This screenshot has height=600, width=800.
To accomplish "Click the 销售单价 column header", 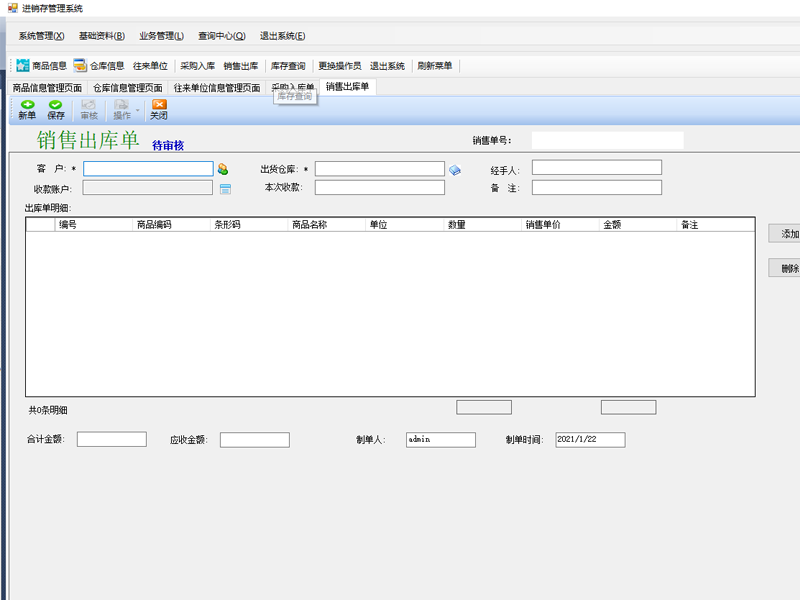I will (x=560, y=224).
